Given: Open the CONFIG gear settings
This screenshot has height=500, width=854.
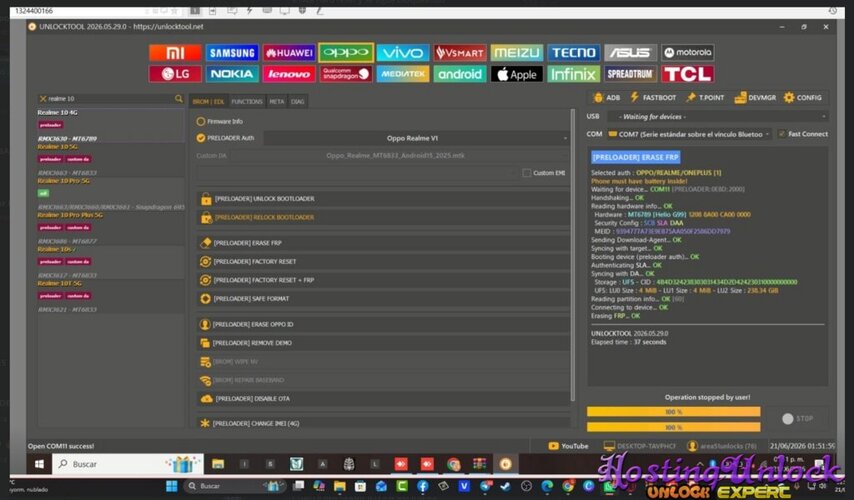Looking at the screenshot, I should [802, 97].
